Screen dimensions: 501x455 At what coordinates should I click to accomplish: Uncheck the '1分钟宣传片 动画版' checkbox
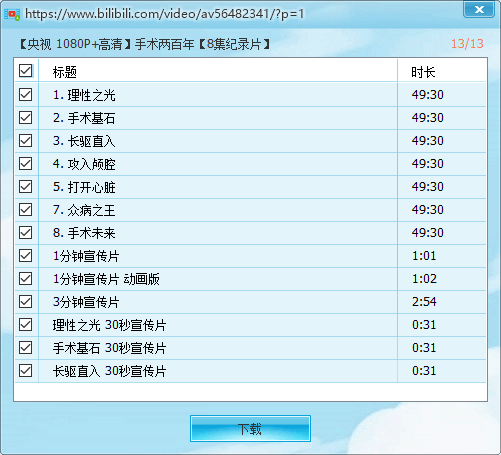point(26,279)
